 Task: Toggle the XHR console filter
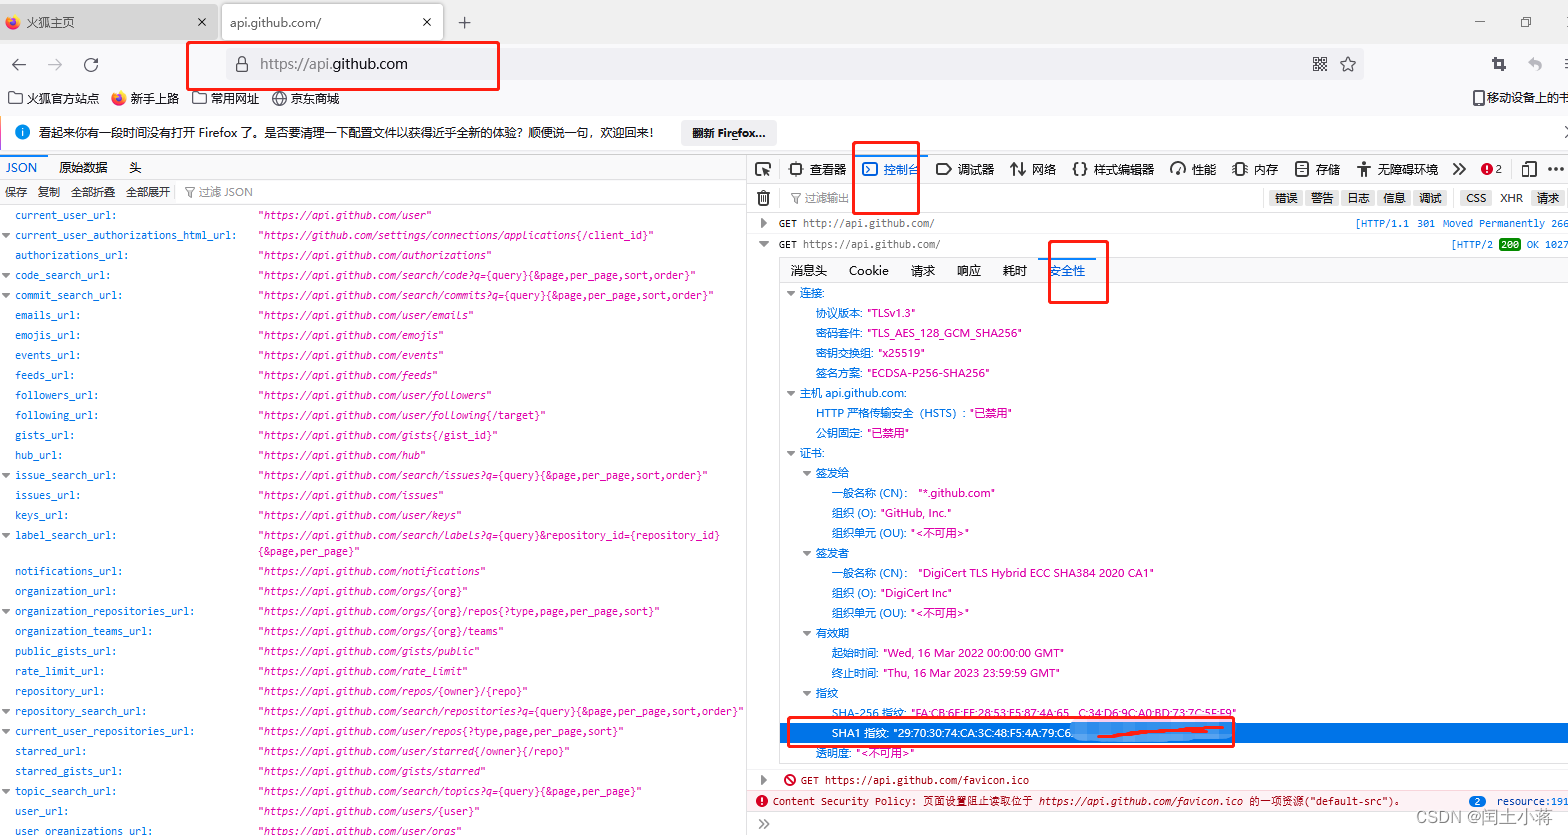click(x=1511, y=198)
